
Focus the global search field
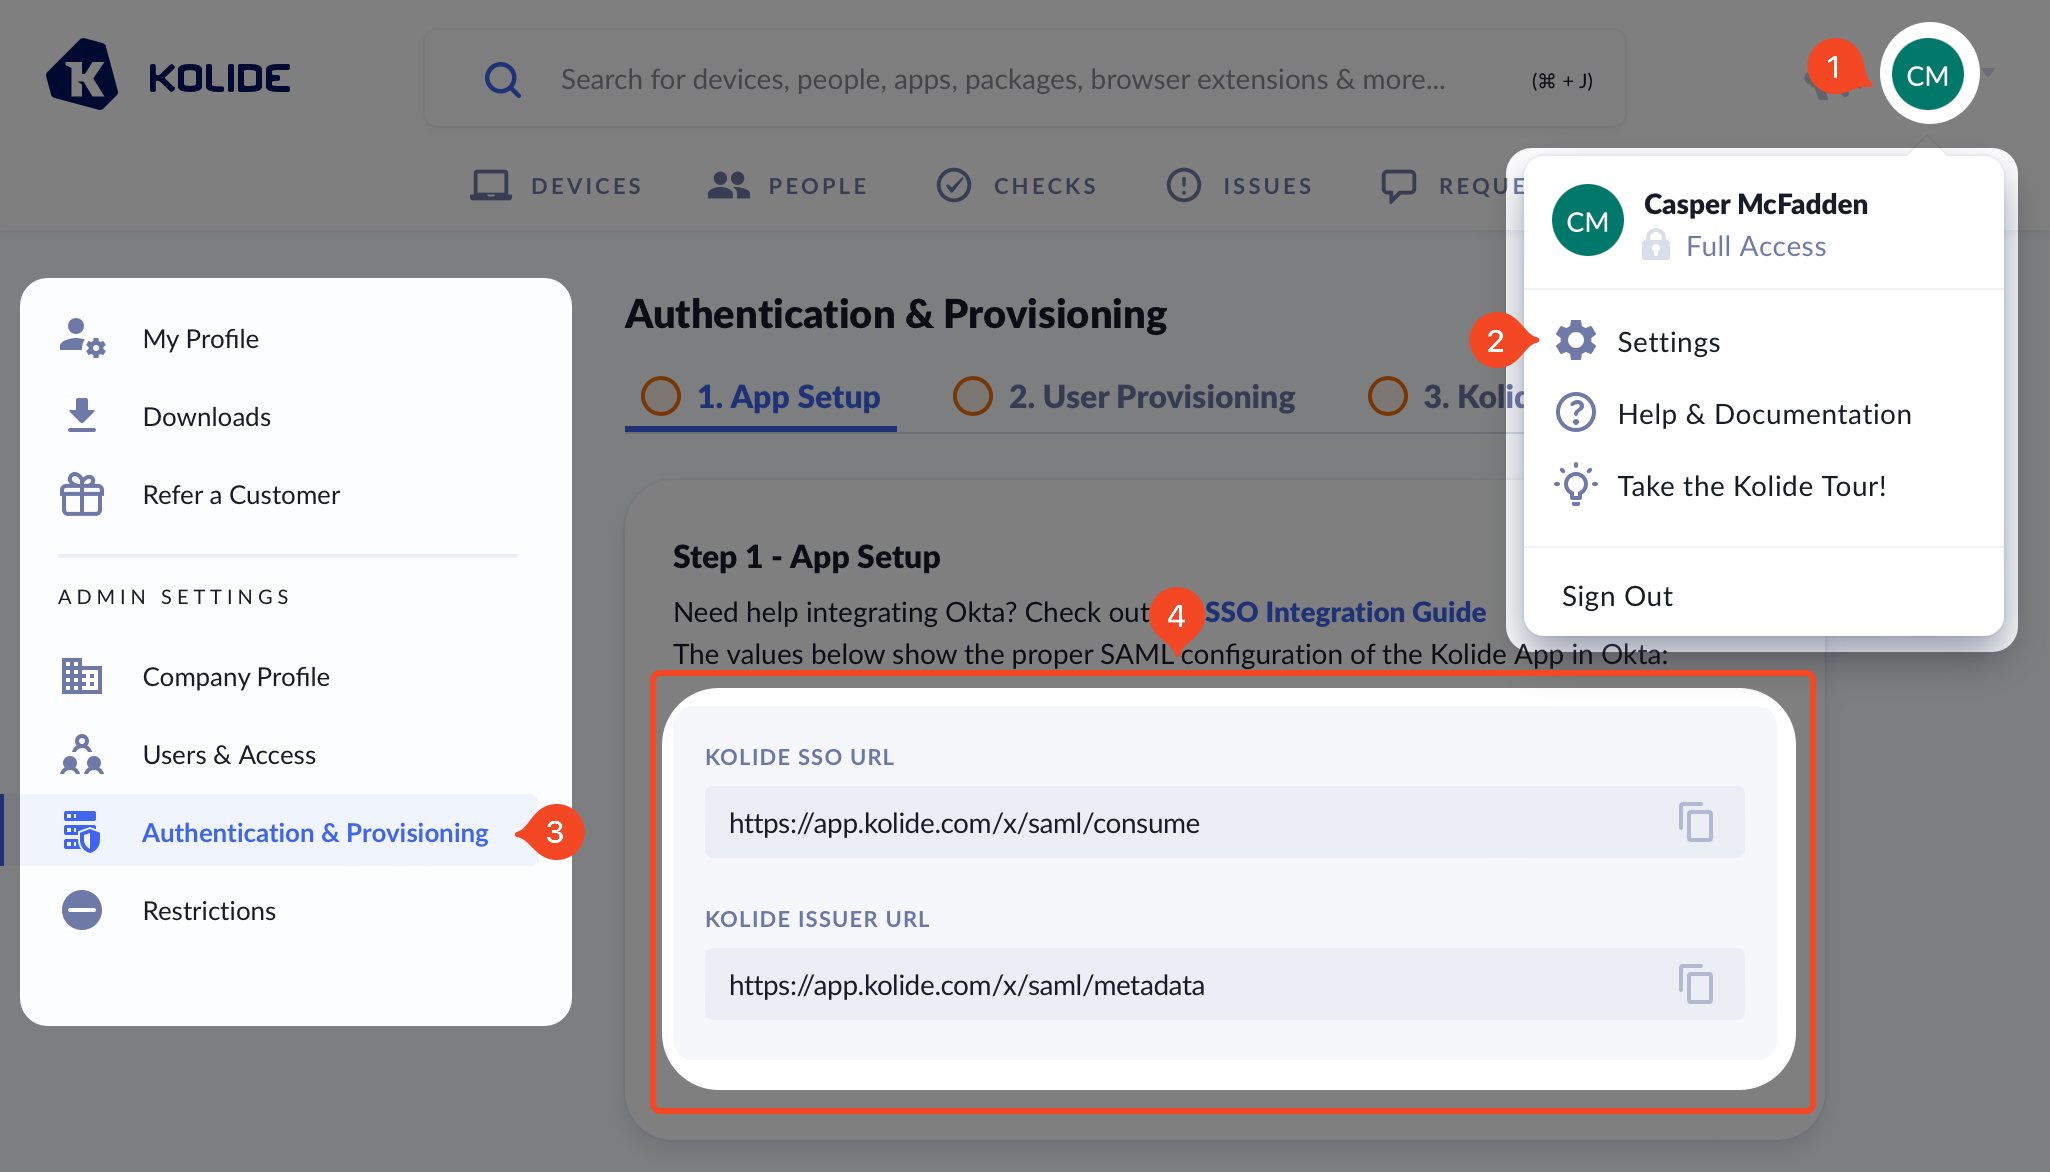[x=1025, y=79]
